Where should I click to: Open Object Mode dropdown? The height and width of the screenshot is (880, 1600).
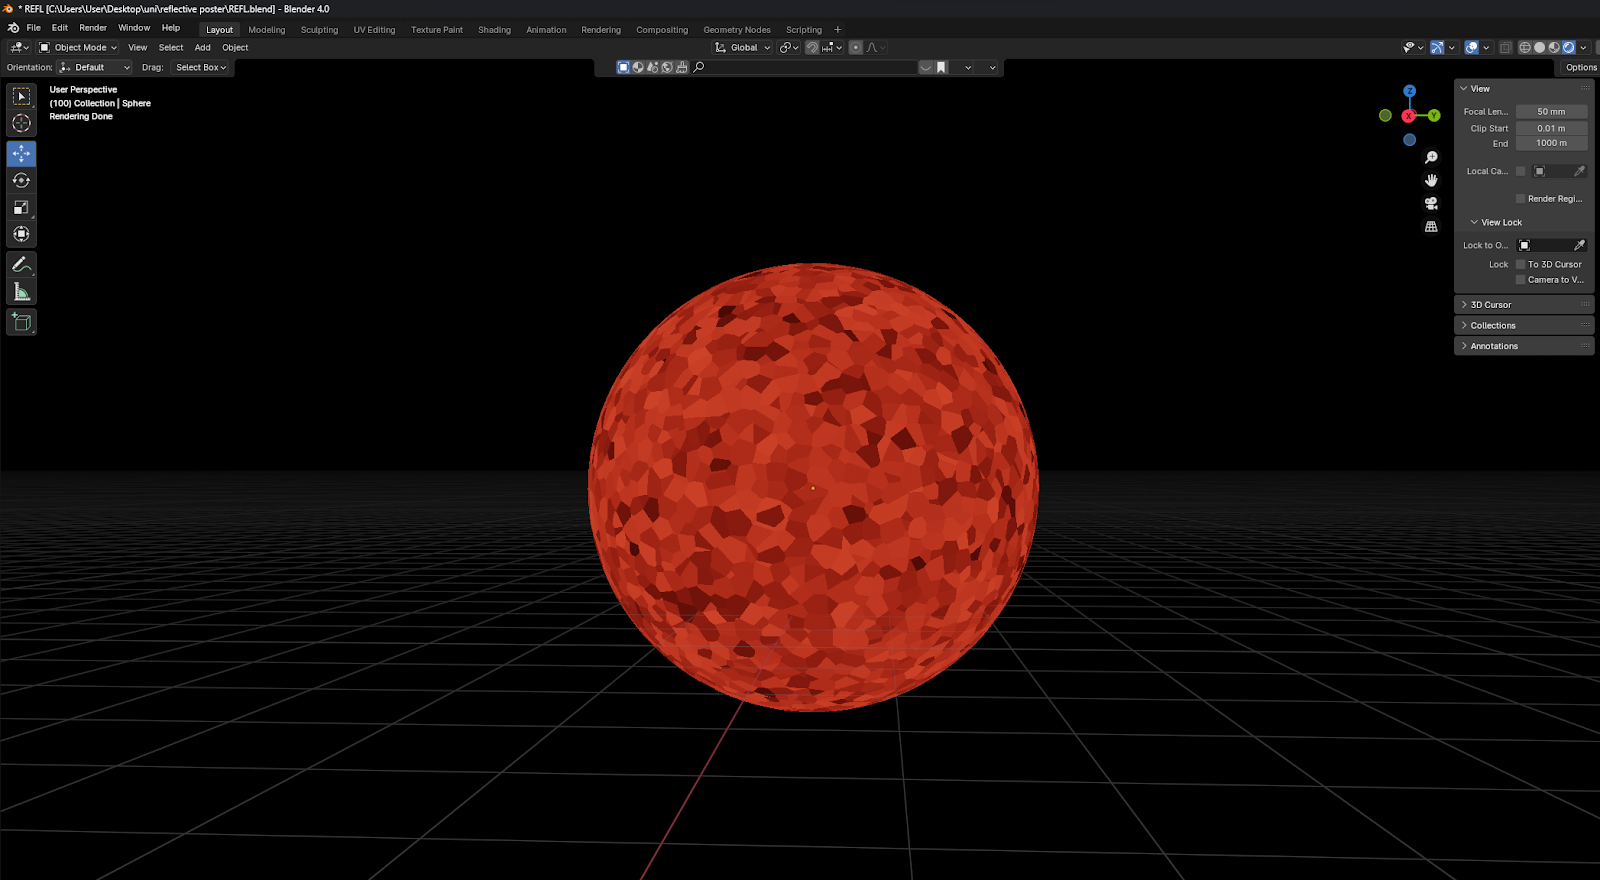point(78,48)
